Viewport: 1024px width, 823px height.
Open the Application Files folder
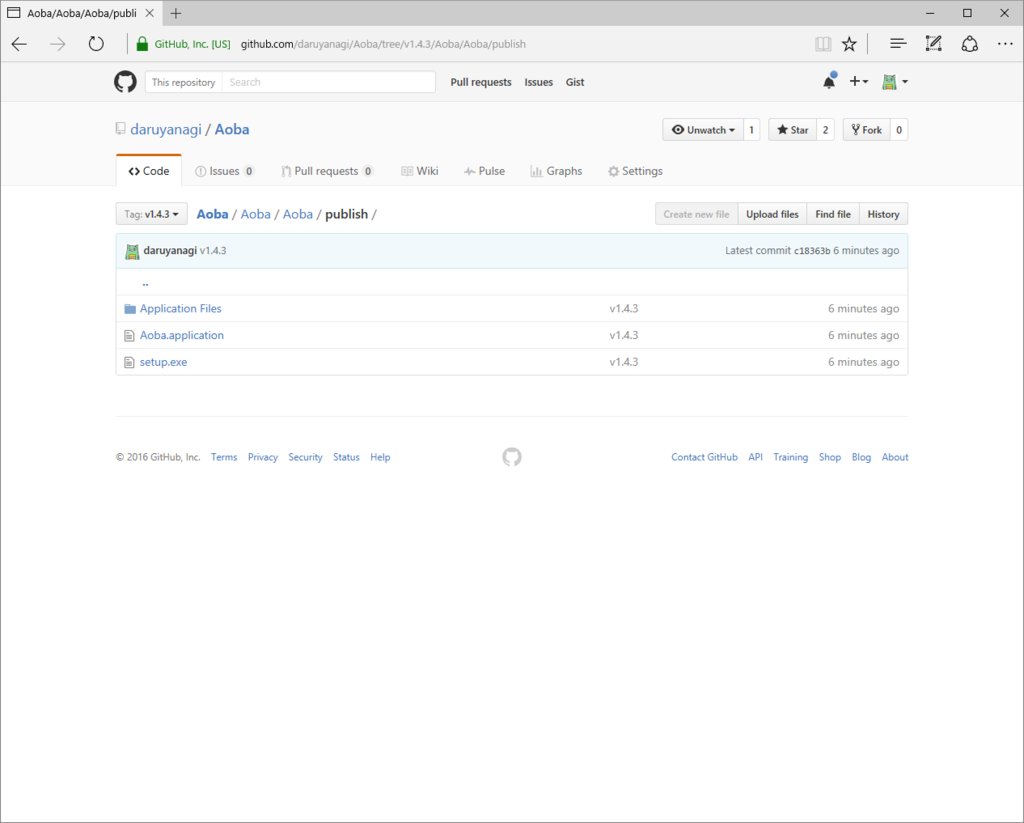click(x=181, y=309)
